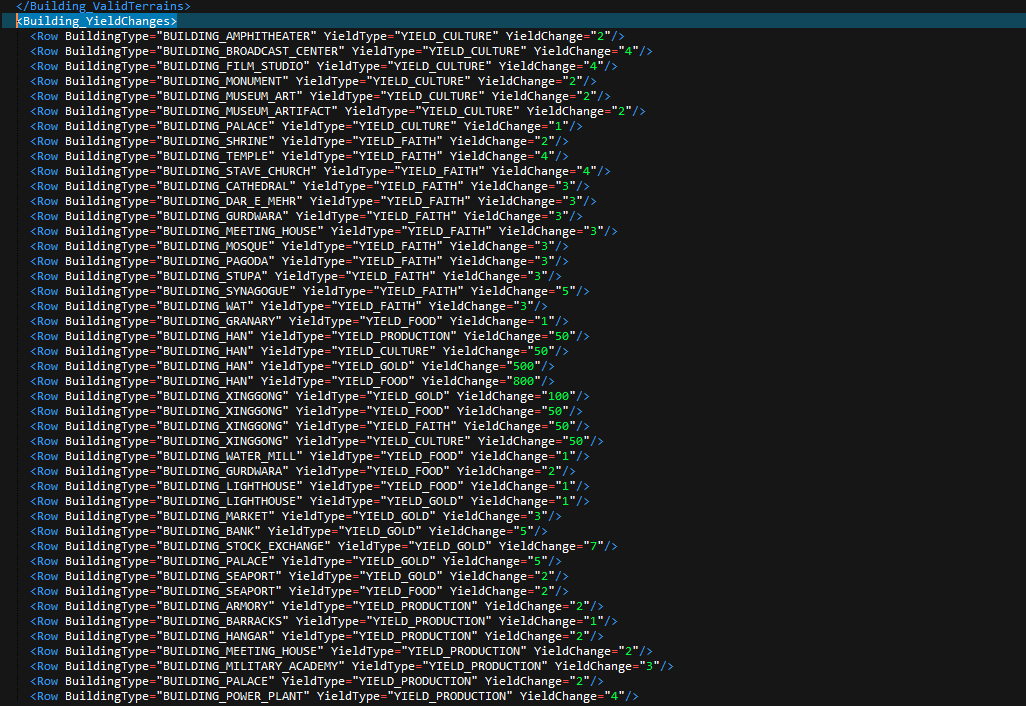Click the "BUILDING_BANK" value
Viewport: 1026px width, 706px height.
click(x=208, y=532)
